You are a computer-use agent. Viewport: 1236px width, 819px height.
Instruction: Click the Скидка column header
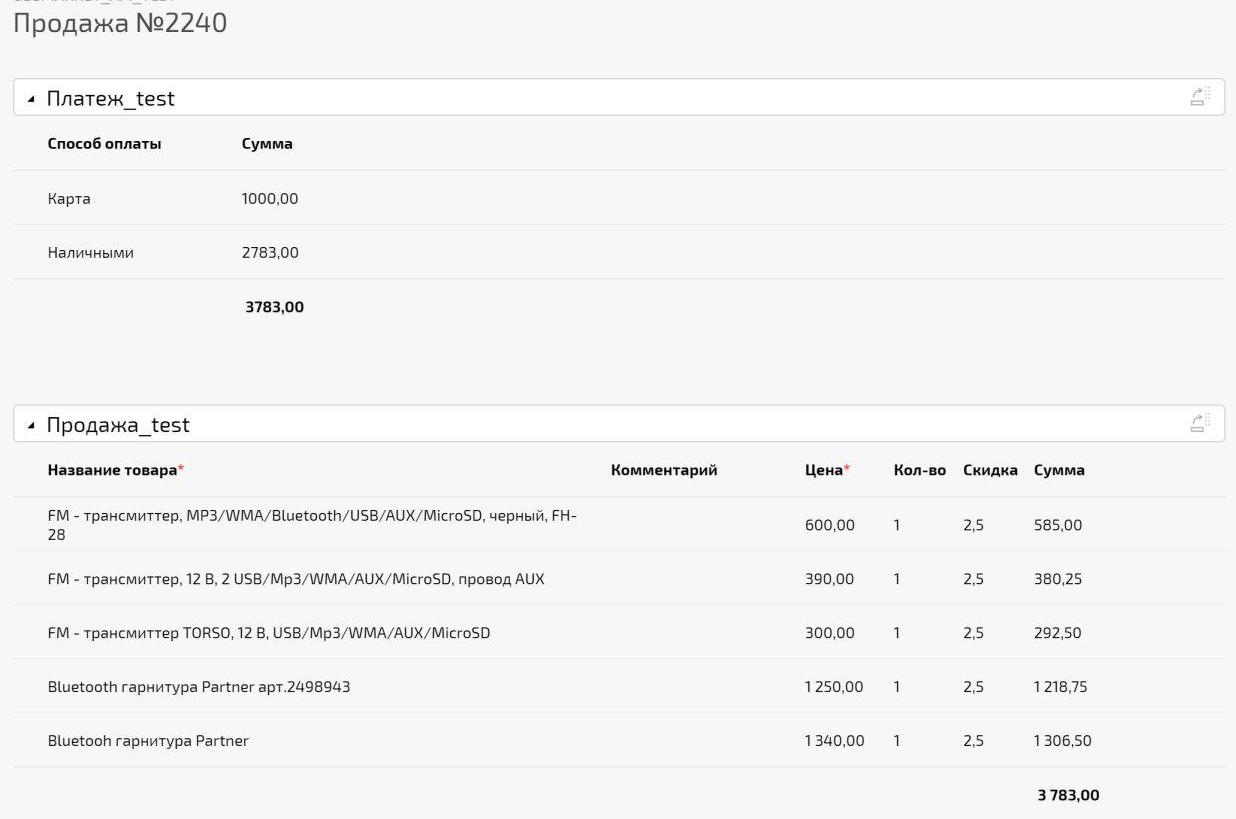point(991,470)
